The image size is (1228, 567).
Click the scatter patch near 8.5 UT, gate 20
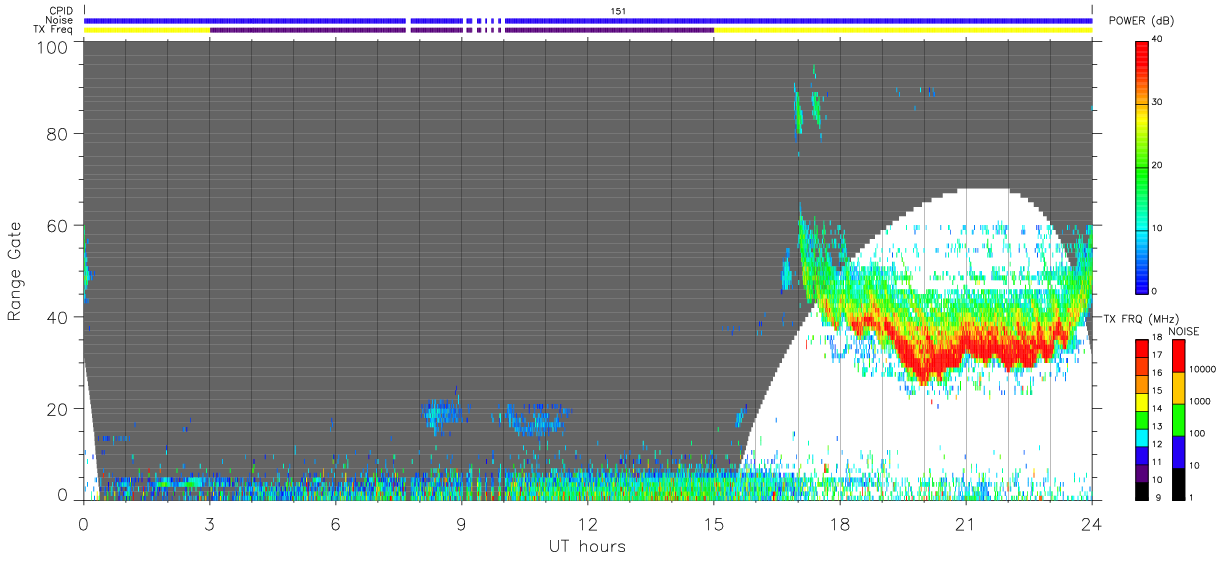(440, 411)
